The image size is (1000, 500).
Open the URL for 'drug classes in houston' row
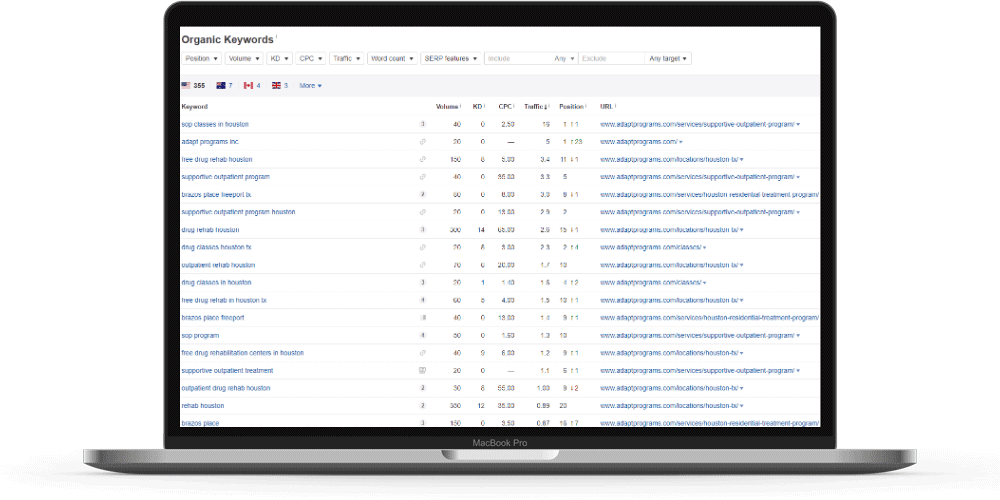click(x=650, y=283)
